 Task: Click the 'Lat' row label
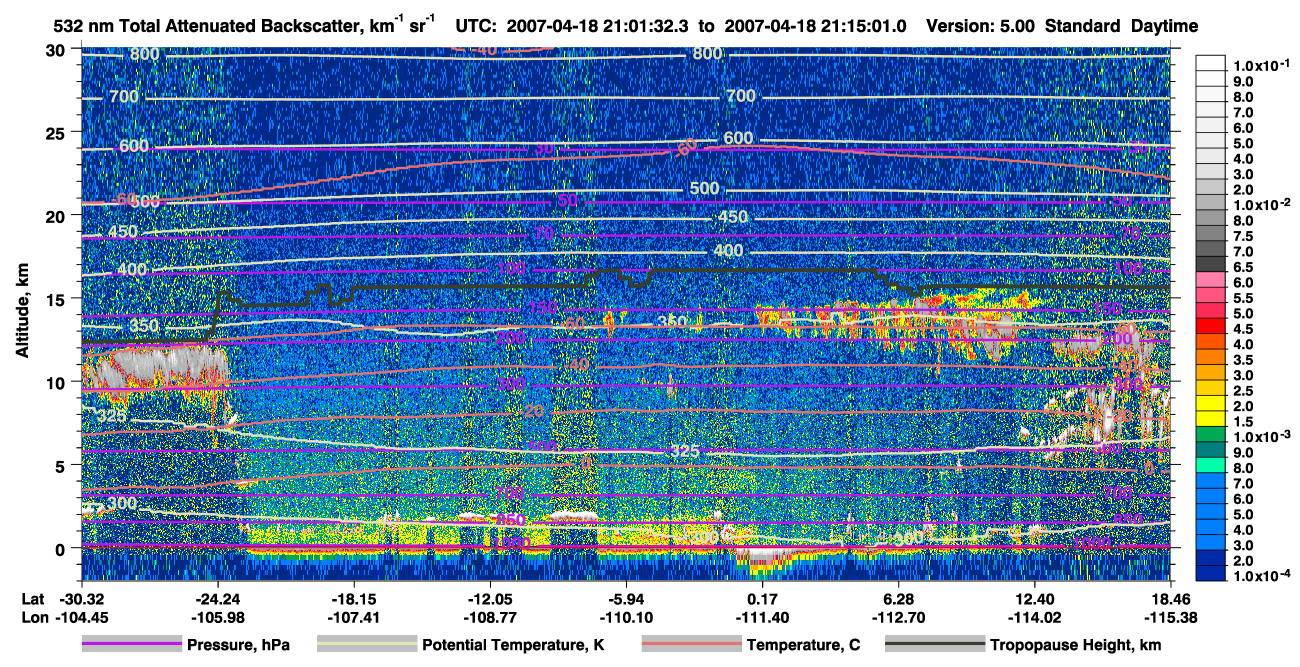point(33,598)
